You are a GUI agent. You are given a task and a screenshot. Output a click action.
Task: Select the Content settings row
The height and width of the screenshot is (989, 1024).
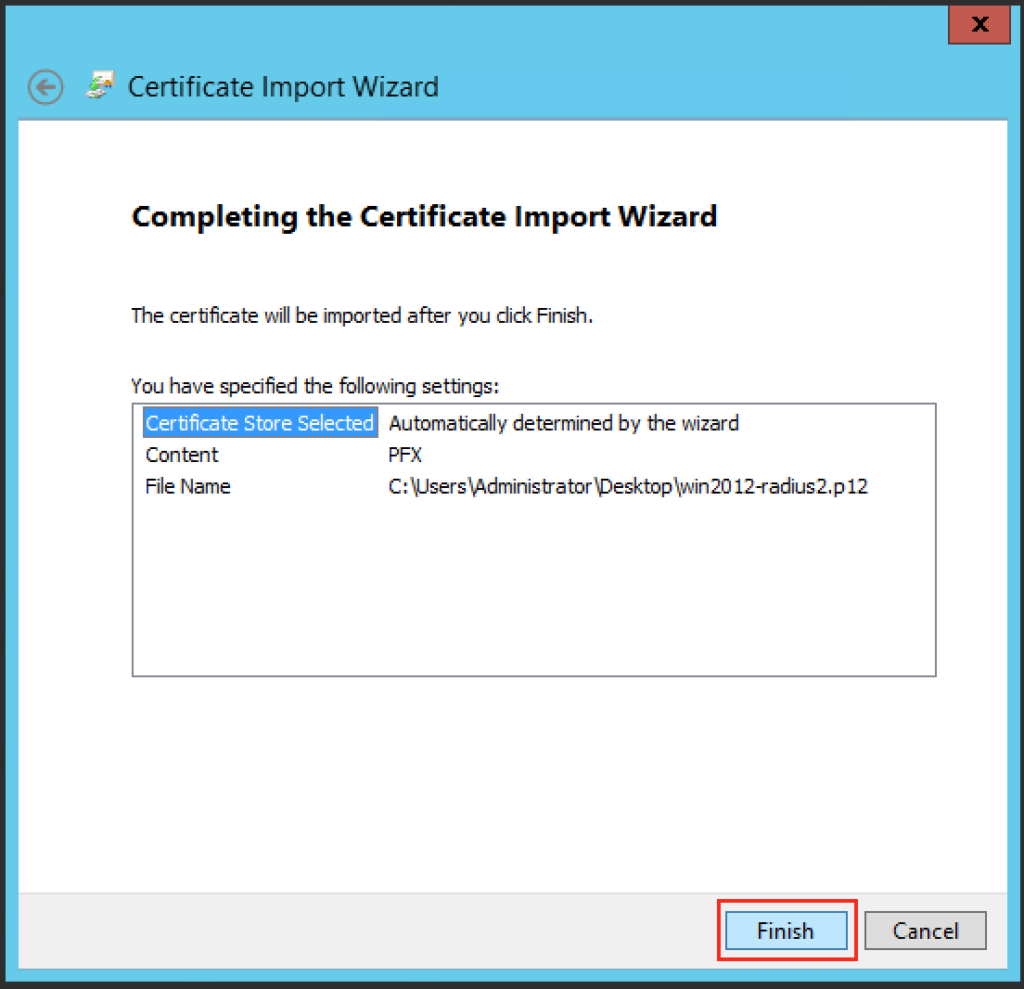[181, 454]
